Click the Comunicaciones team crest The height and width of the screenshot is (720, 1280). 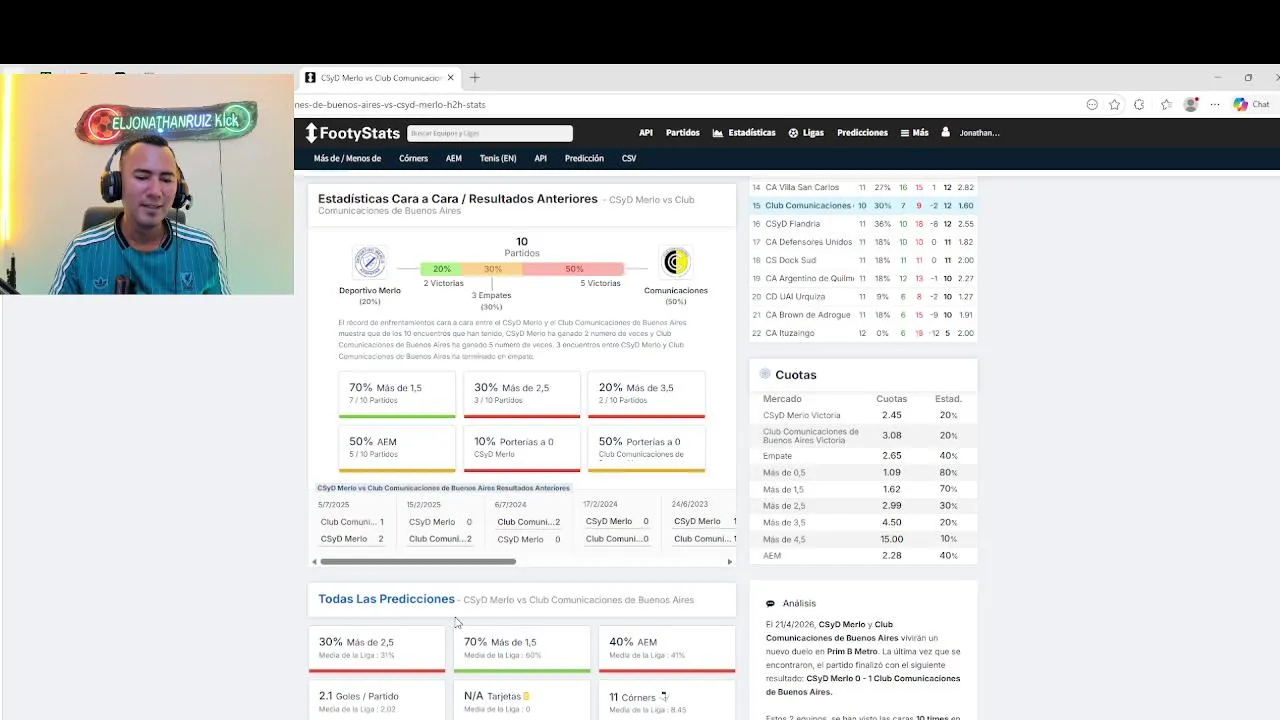coord(676,262)
